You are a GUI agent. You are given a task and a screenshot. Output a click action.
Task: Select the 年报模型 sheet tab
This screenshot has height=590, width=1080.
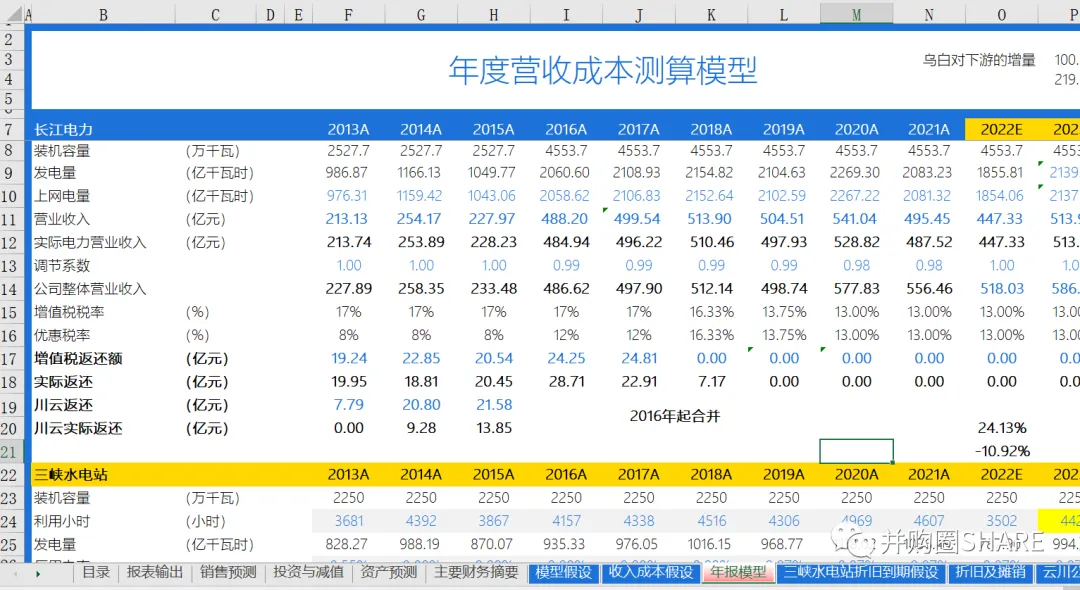coord(738,572)
